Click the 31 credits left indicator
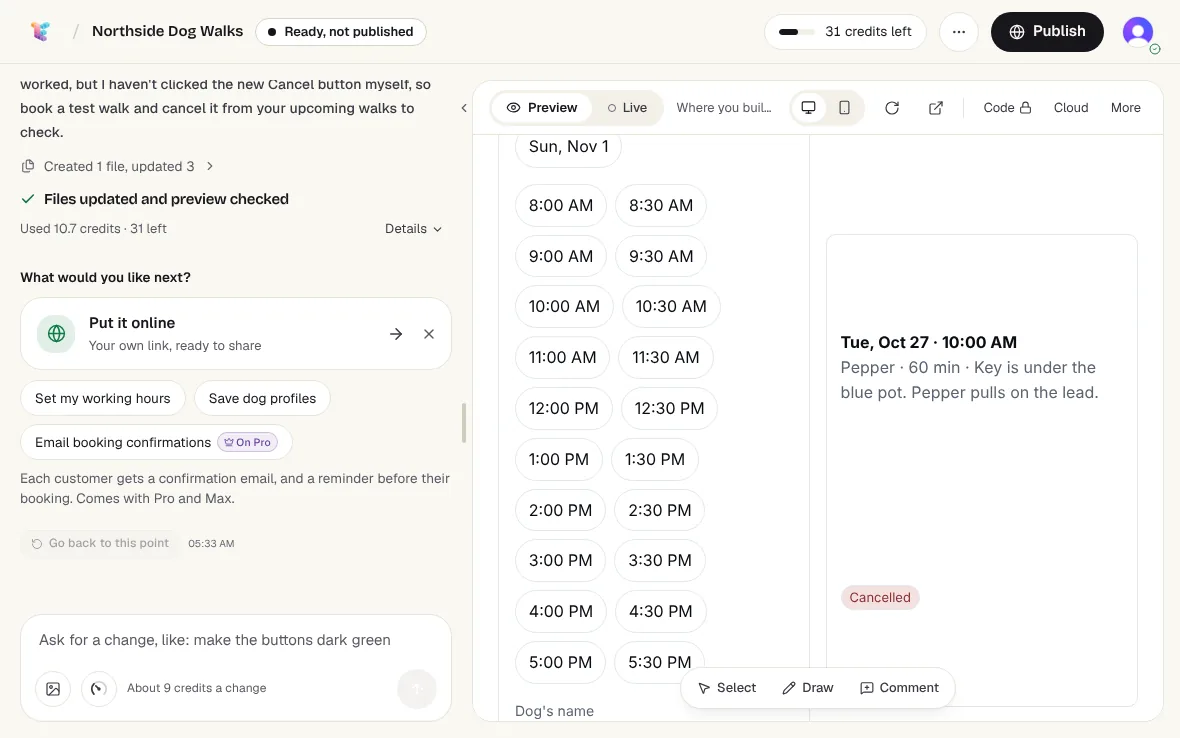The height and width of the screenshot is (738, 1180). point(845,32)
